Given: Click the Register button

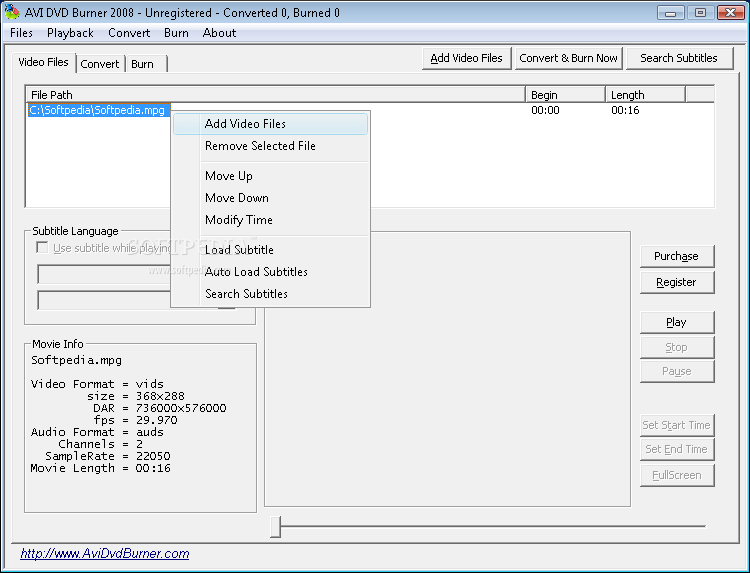Looking at the screenshot, I should [x=677, y=282].
